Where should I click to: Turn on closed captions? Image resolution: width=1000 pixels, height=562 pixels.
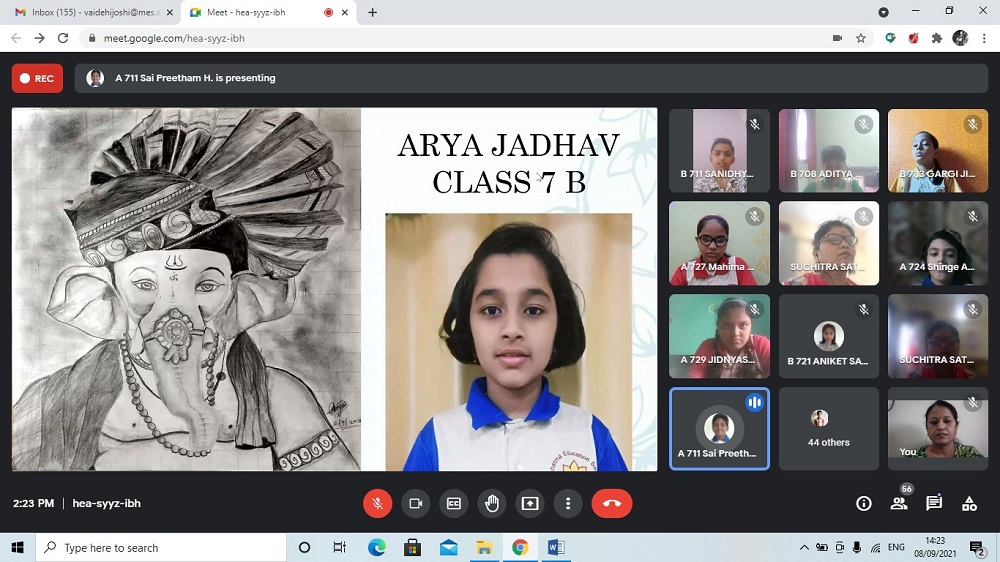point(454,504)
